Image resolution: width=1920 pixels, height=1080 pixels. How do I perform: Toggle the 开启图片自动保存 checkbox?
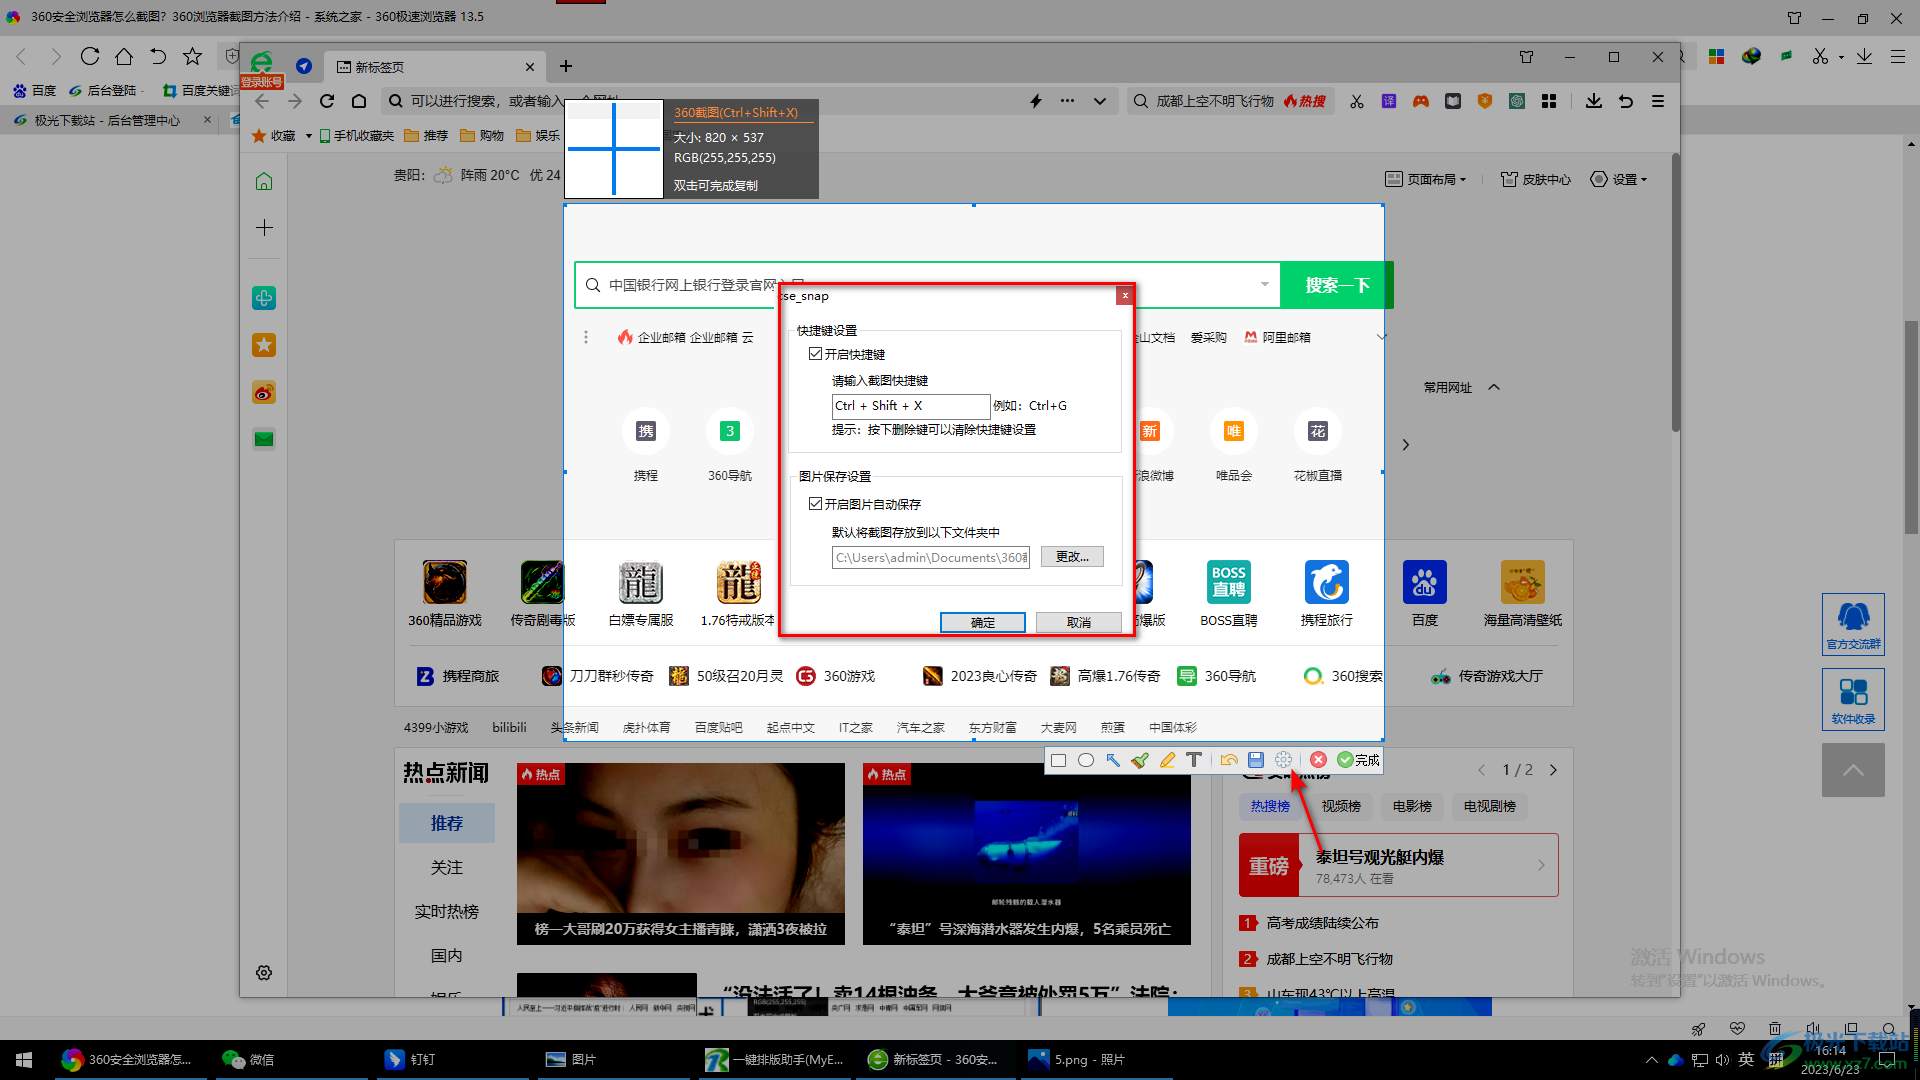815,504
